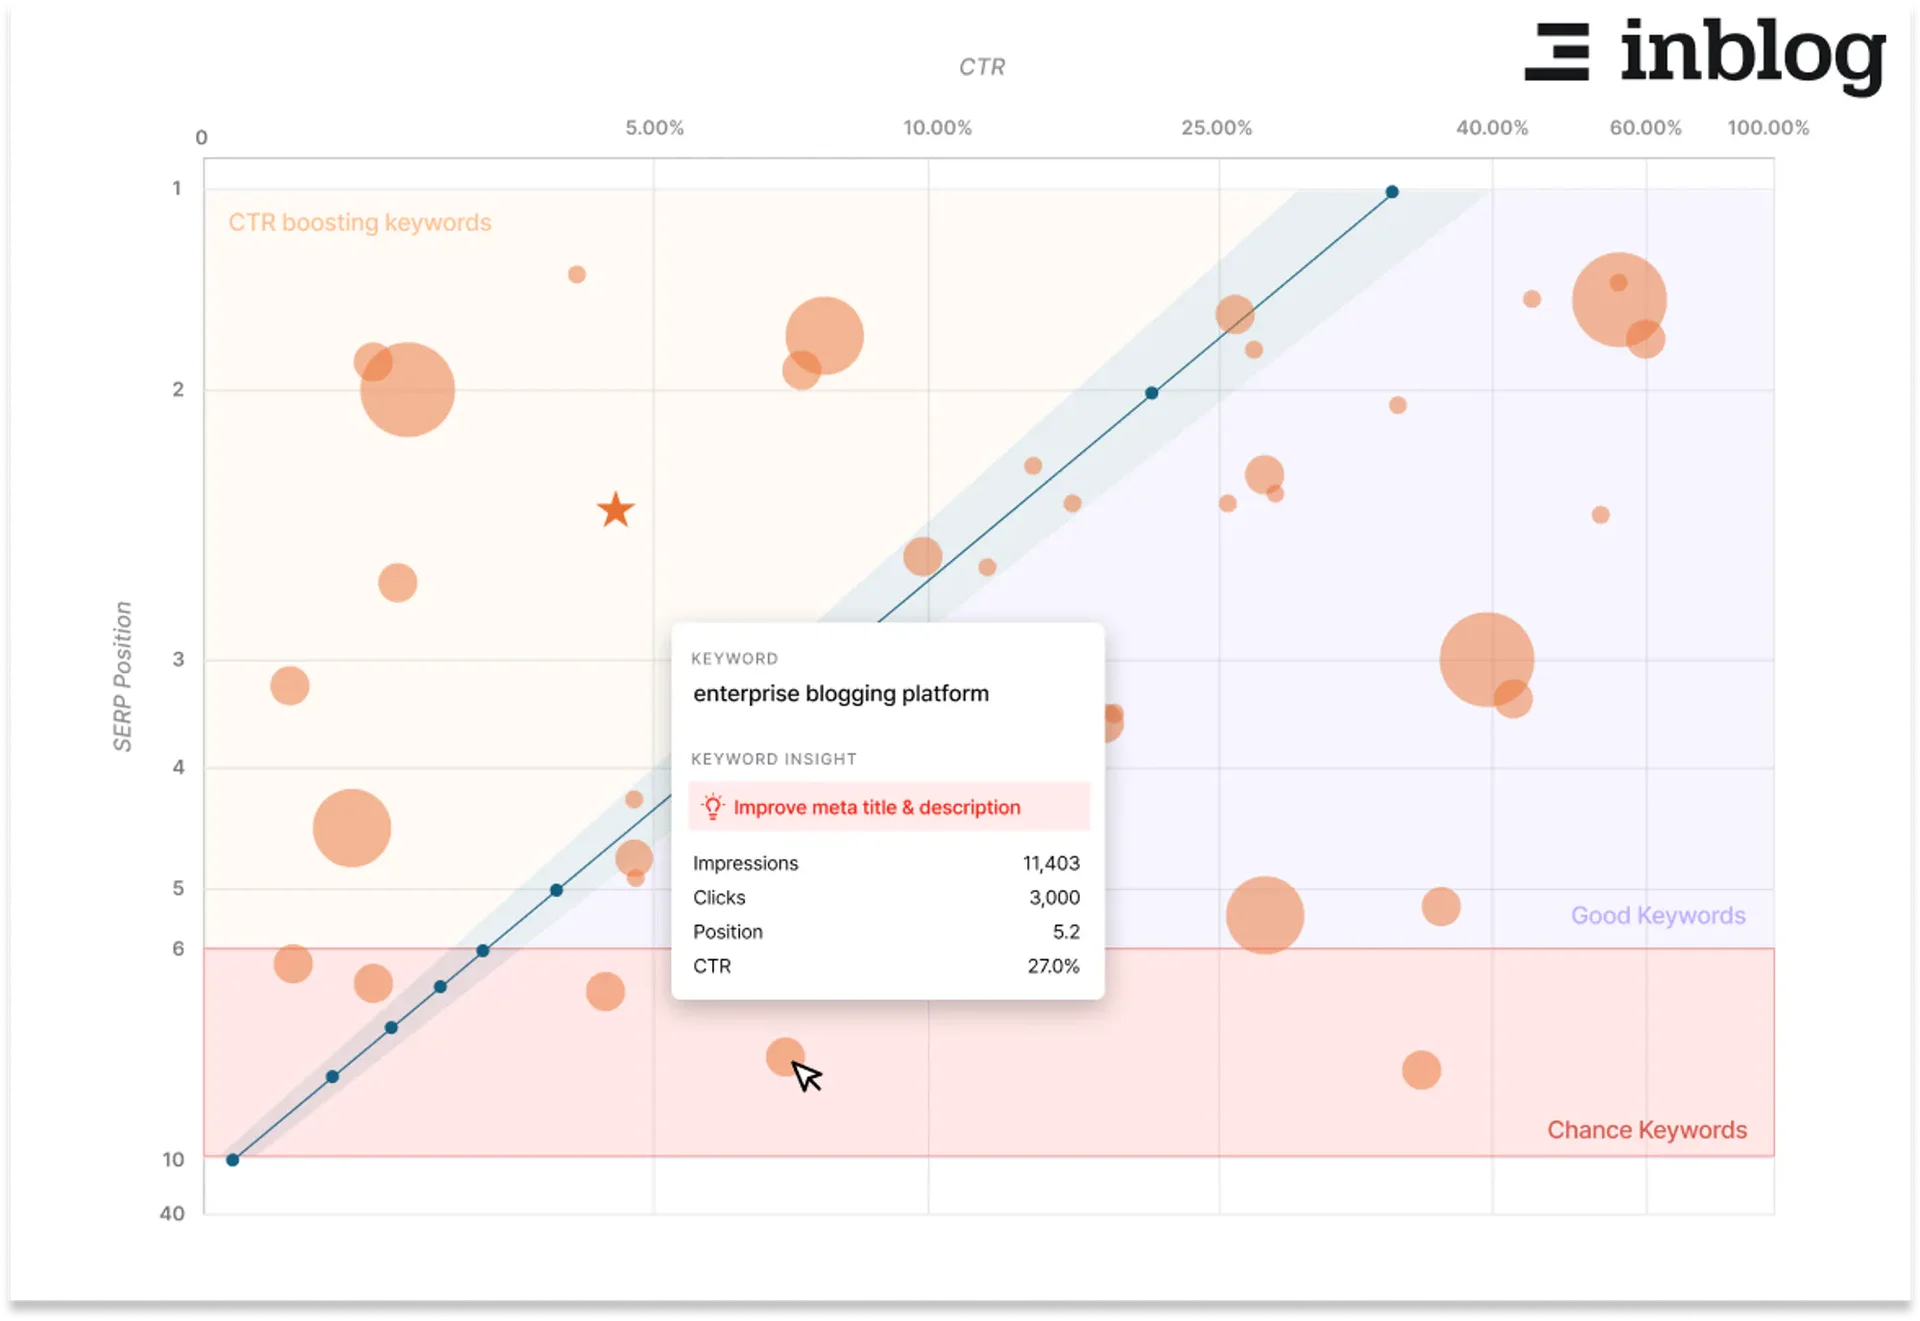Click the lightbulb icon in the keyword insight
Viewport: 1920px width, 1321px height.
(712, 807)
